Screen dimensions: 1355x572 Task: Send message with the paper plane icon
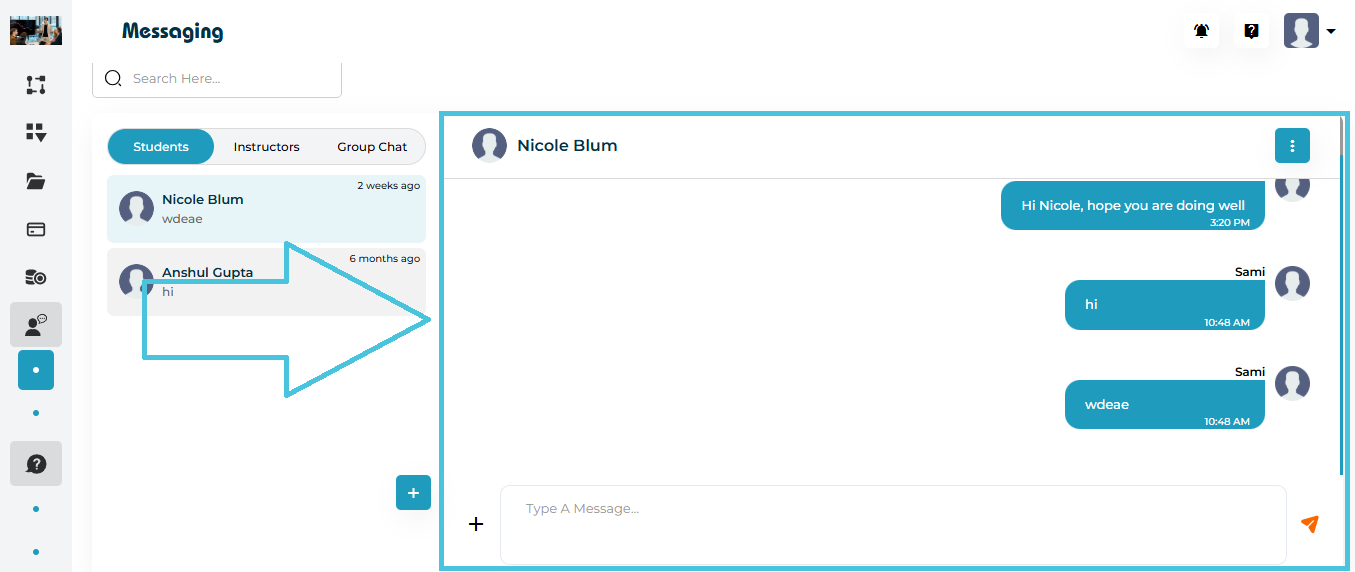[1309, 524]
